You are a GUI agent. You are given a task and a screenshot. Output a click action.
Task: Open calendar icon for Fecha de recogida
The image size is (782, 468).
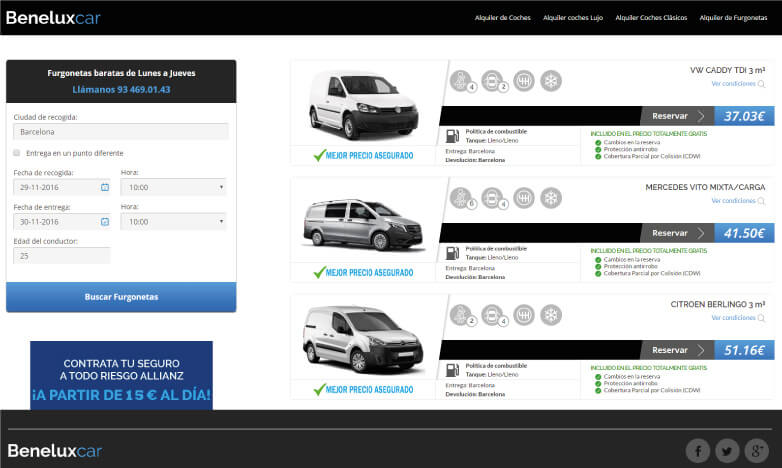105,187
